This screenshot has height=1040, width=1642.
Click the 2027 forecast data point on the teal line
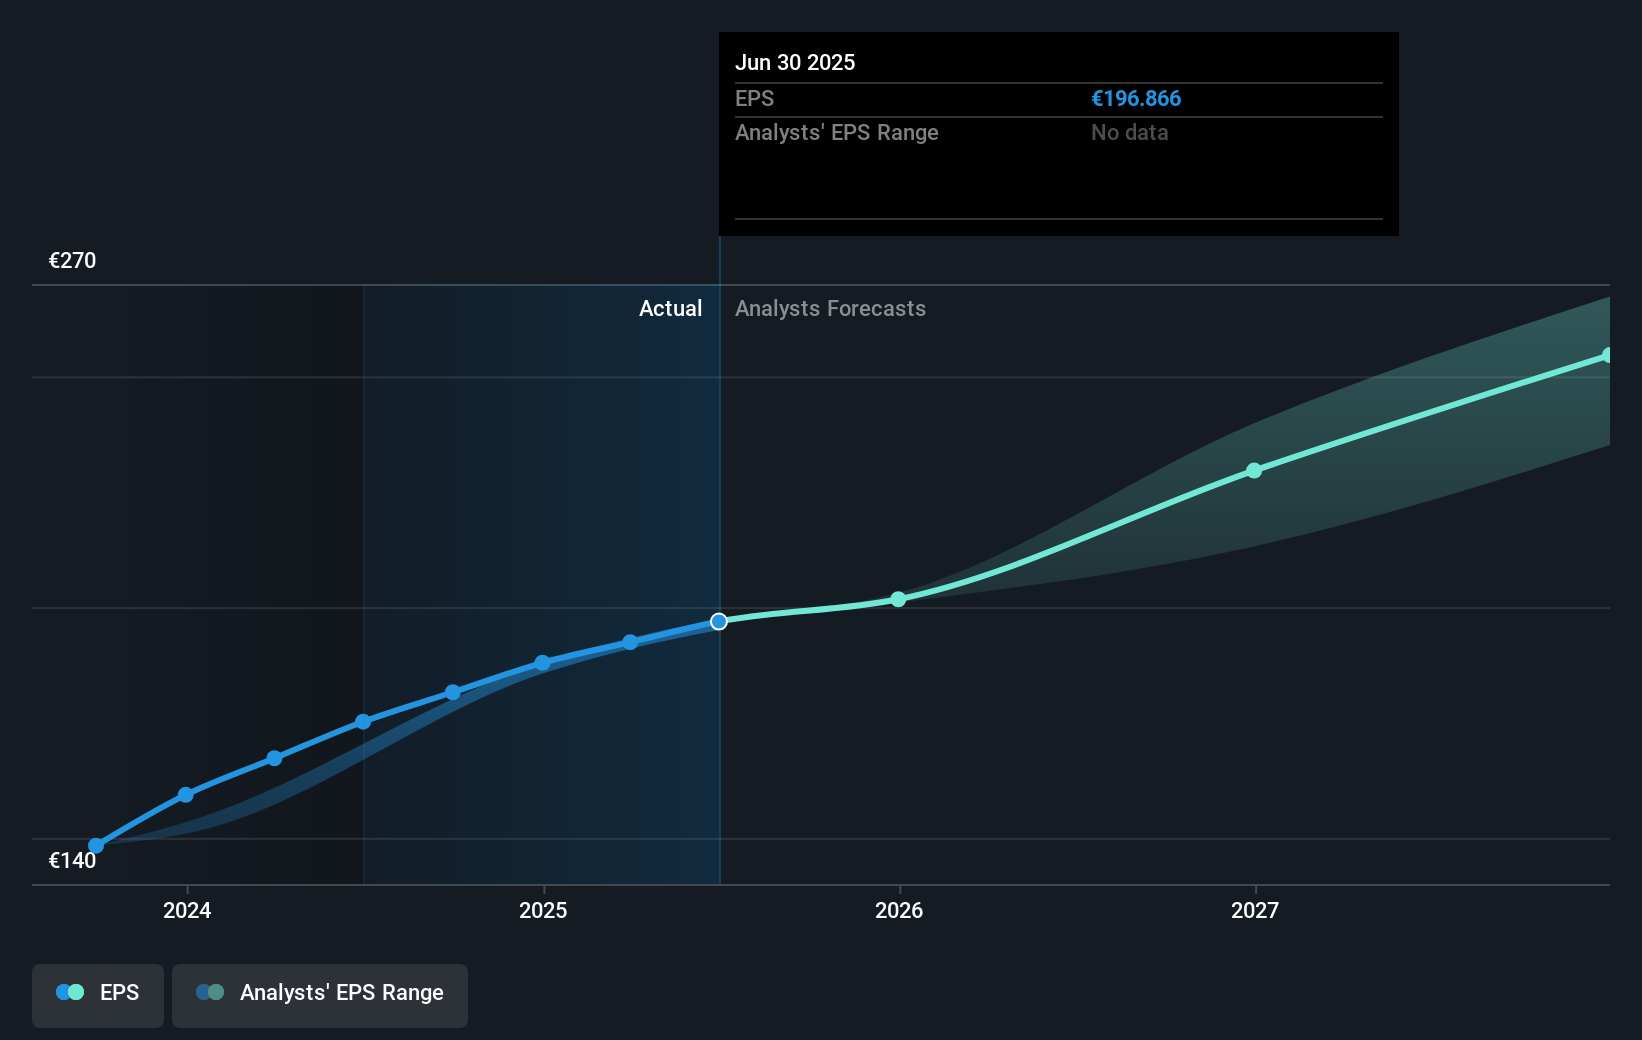coord(1255,470)
